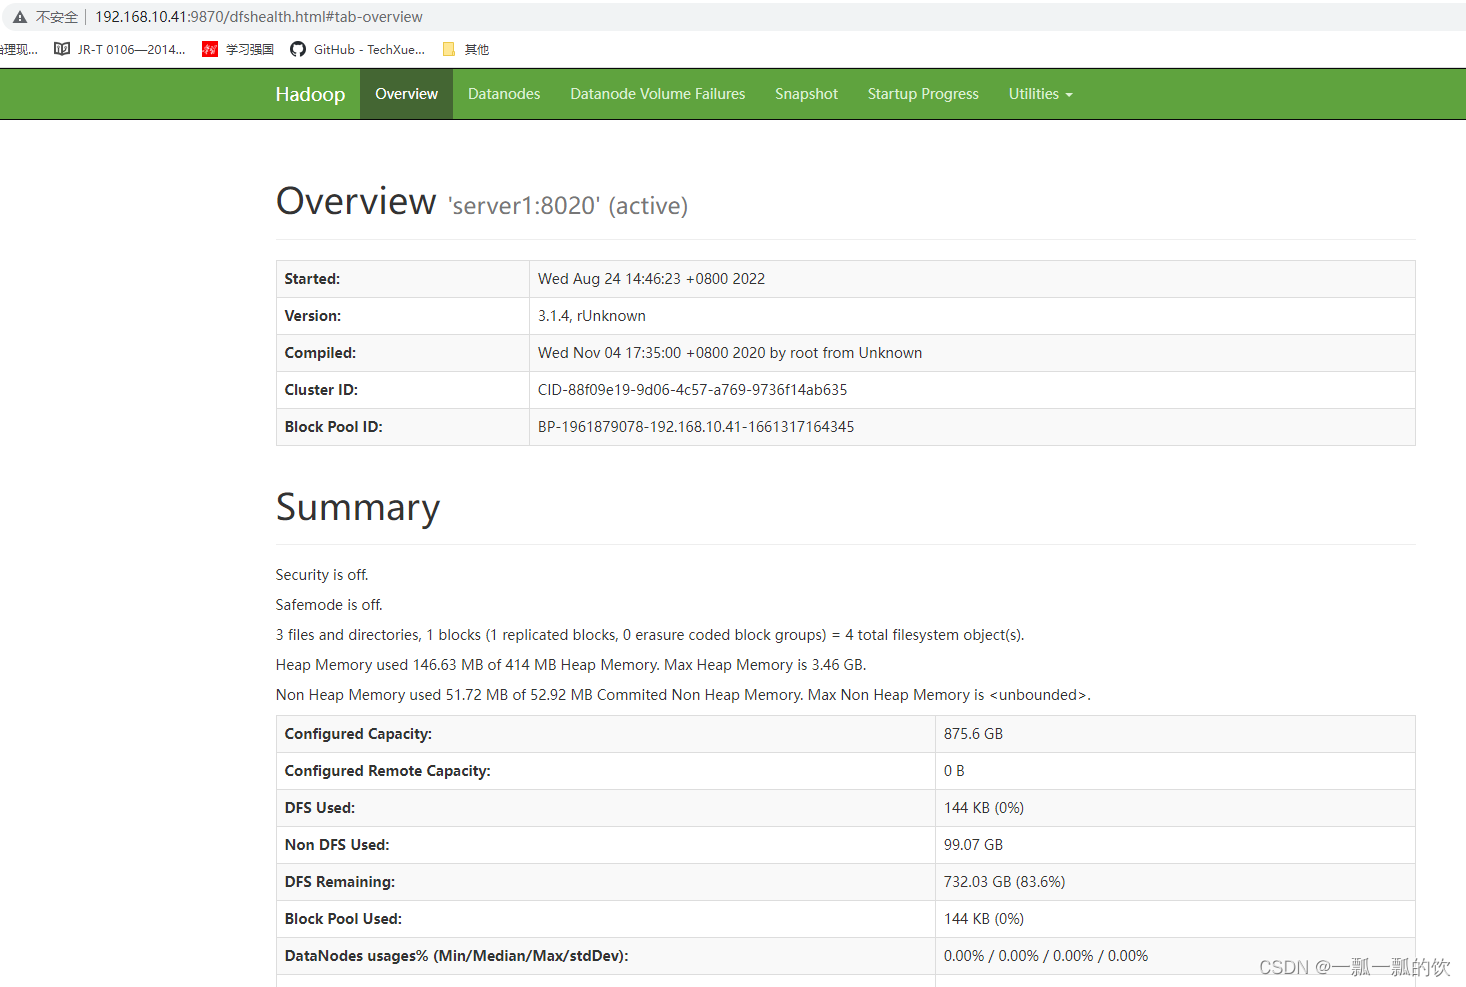Go to the Snapshot tab

pyautogui.click(x=806, y=94)
